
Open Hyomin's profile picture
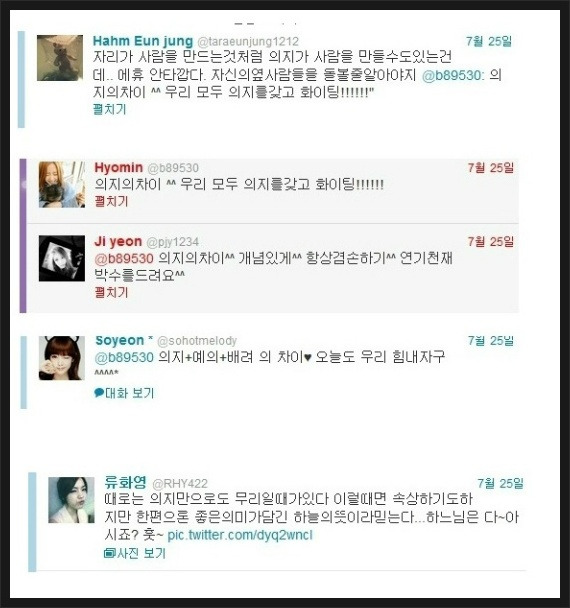62,185
